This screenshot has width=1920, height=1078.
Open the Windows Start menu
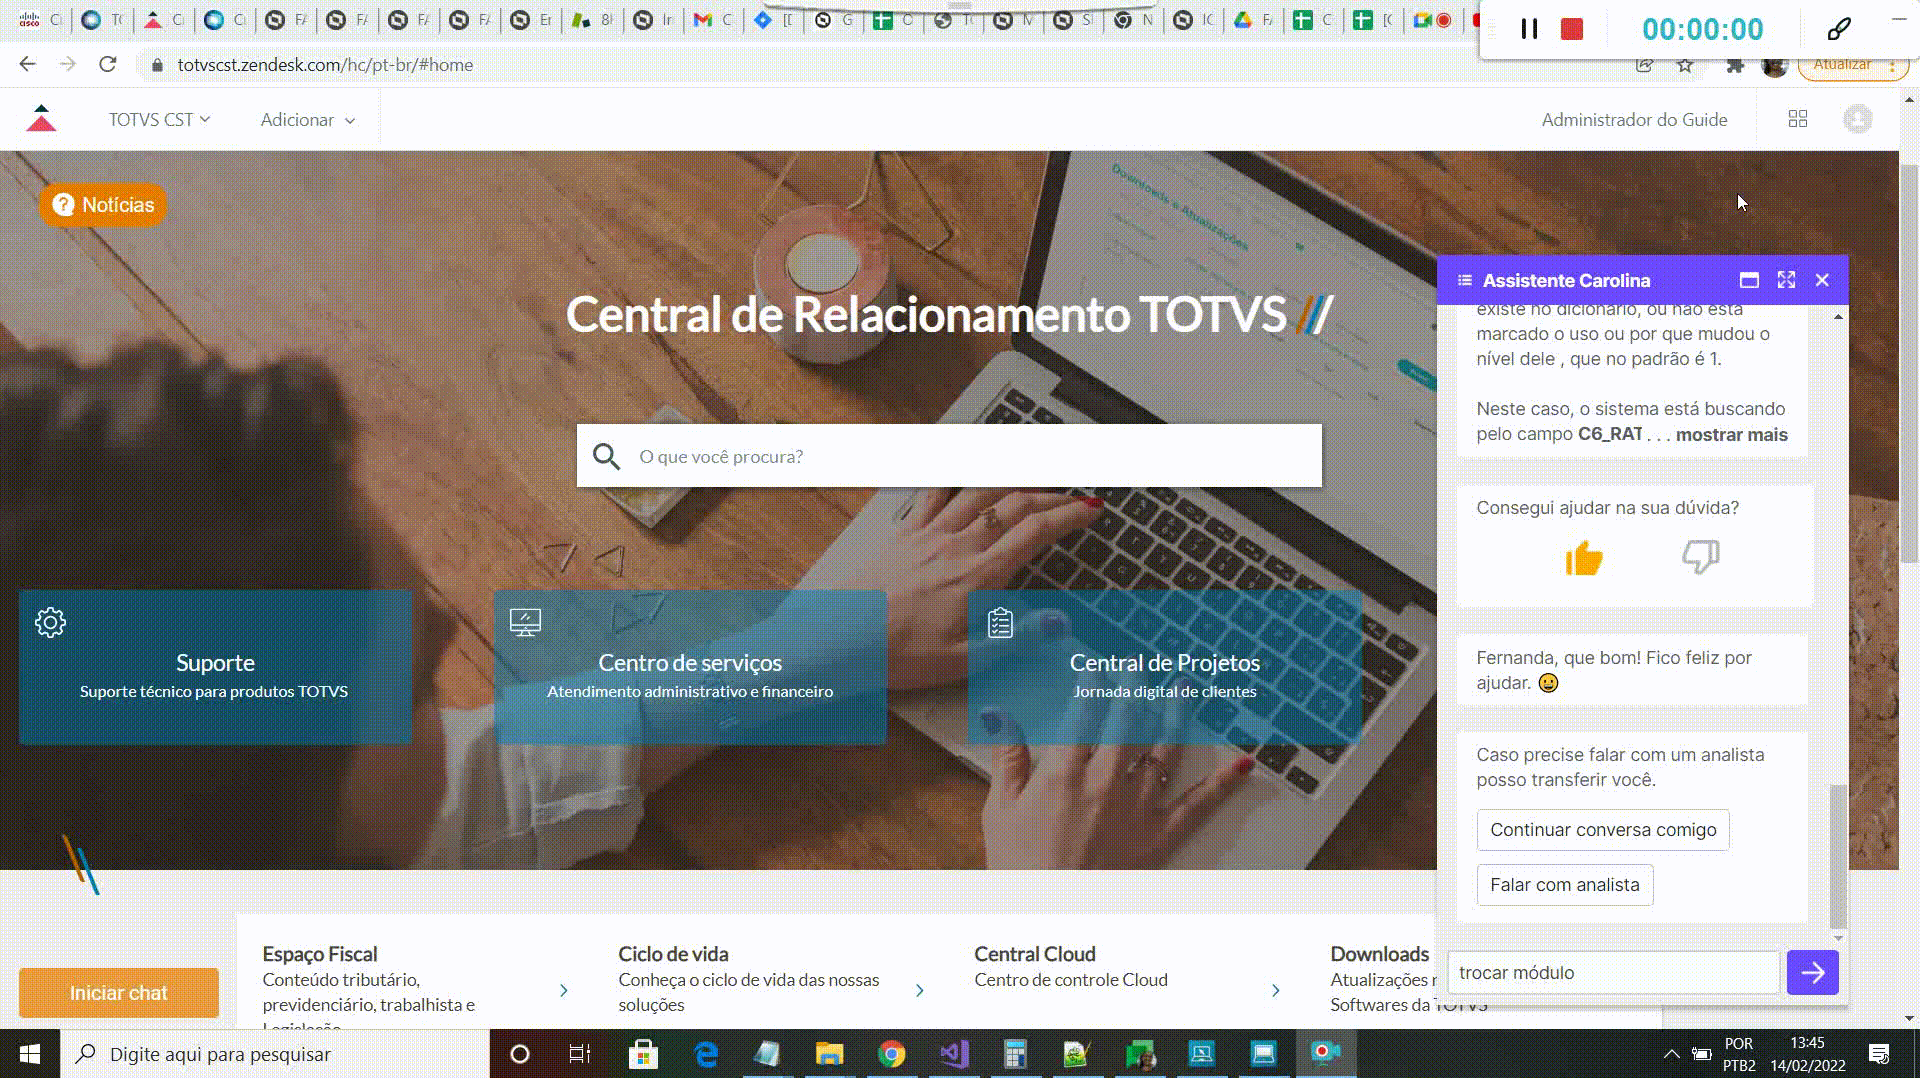(x=30, y=1054)
